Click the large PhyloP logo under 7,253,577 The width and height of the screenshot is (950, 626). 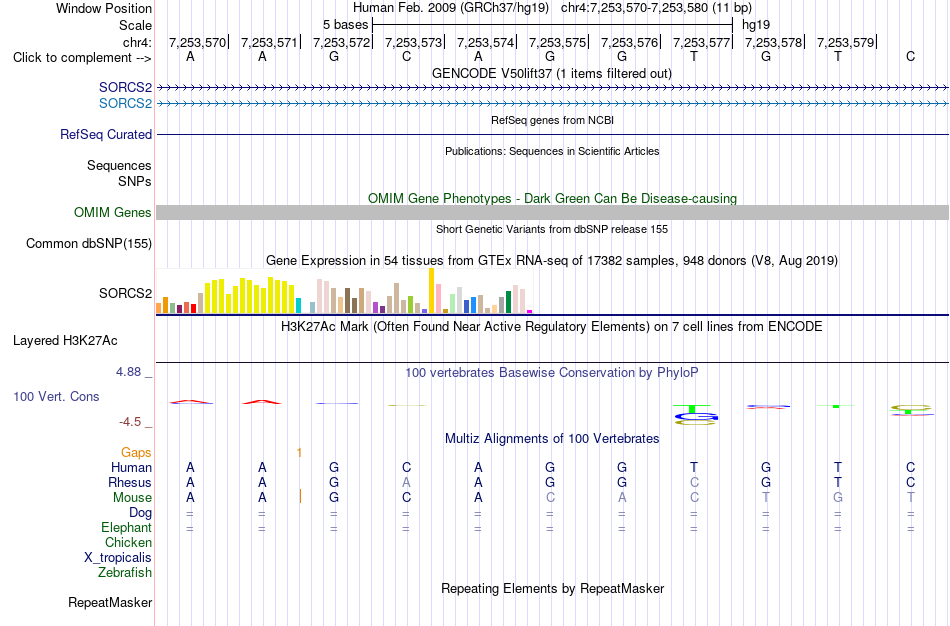point(694,415)
